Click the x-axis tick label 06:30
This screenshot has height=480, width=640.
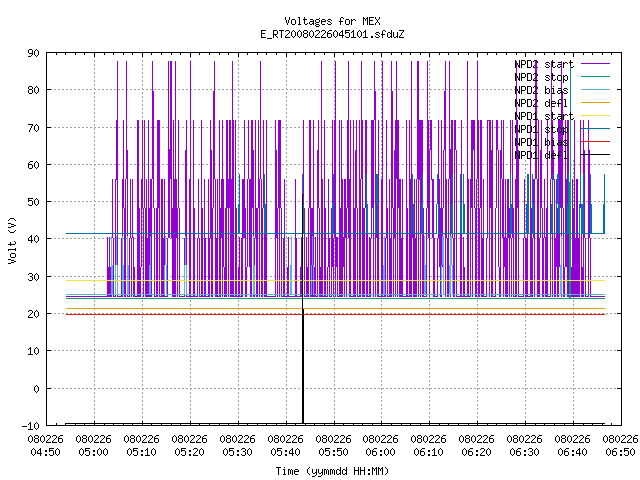click(524, 452)
